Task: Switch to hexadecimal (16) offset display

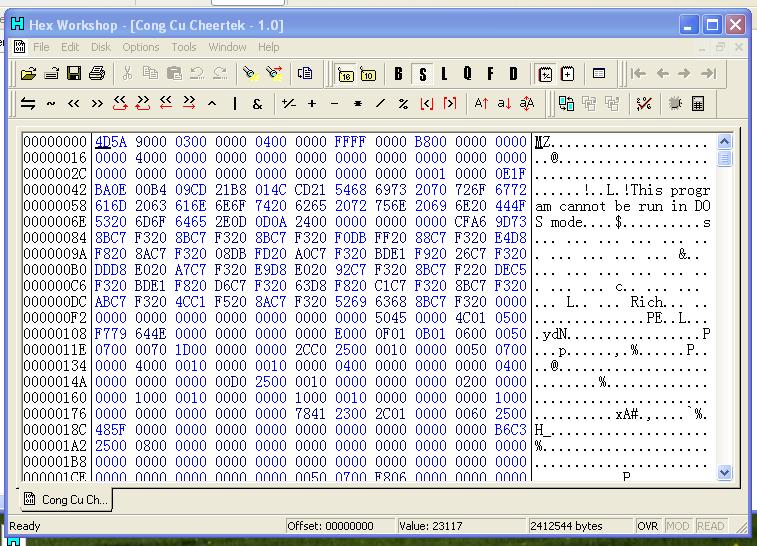Action: point(346,75)
